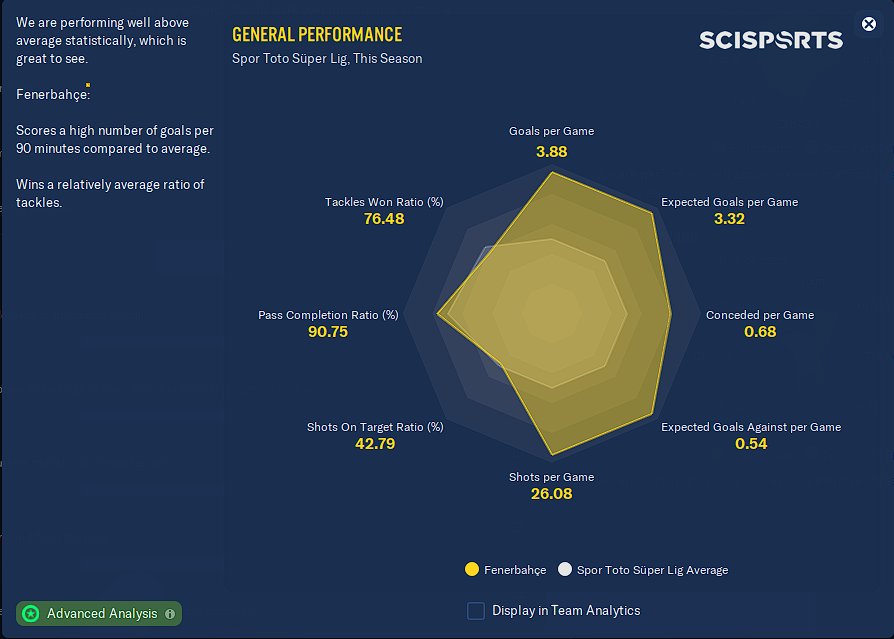This screenshot has width=894, height=639.
Task: Click the info icon beside Advanced Analysis
Action: pyautogui.click(x=170, y=614)
